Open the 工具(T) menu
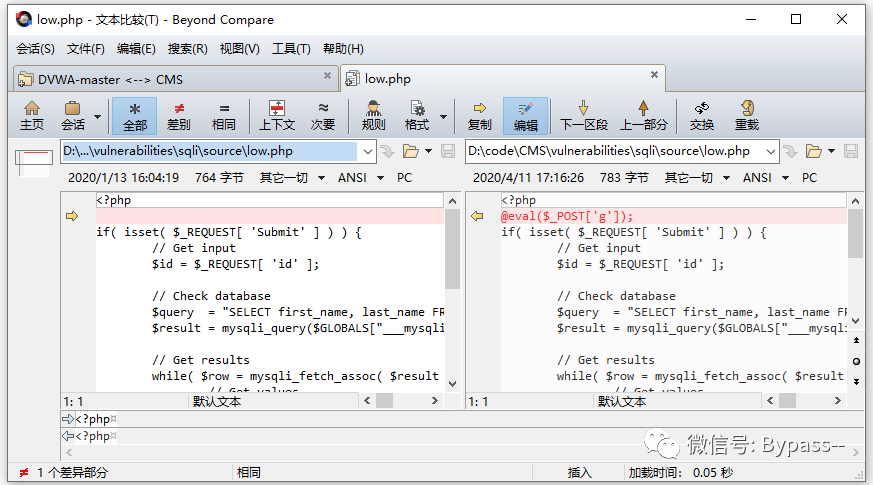Viewport: 873px width, 485px height. pyautogui.click(x=291, y=49)
